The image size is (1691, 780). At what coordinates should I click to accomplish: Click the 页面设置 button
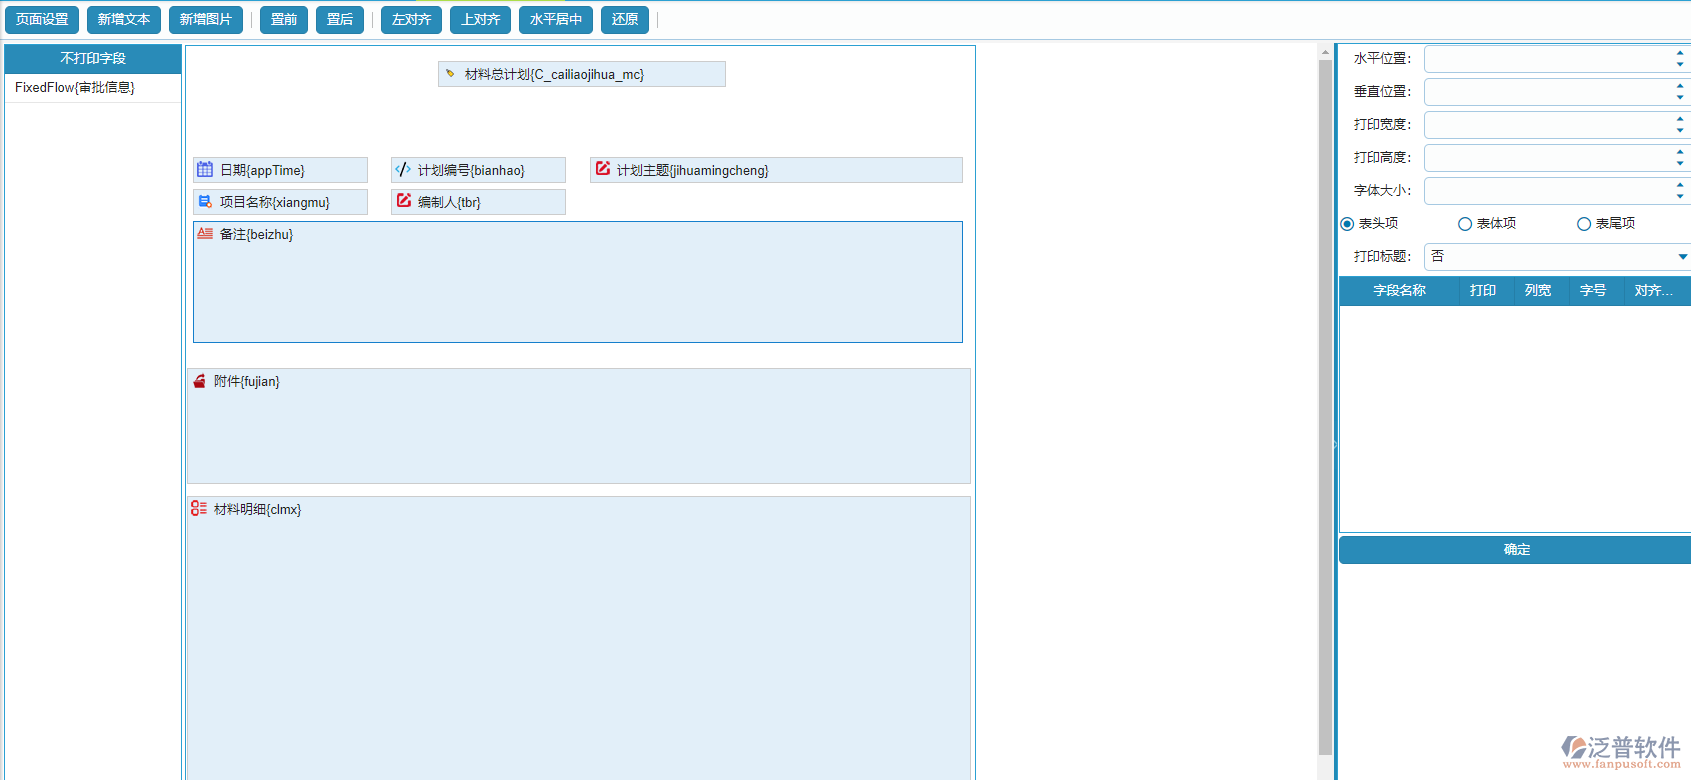tap(42, 20)
